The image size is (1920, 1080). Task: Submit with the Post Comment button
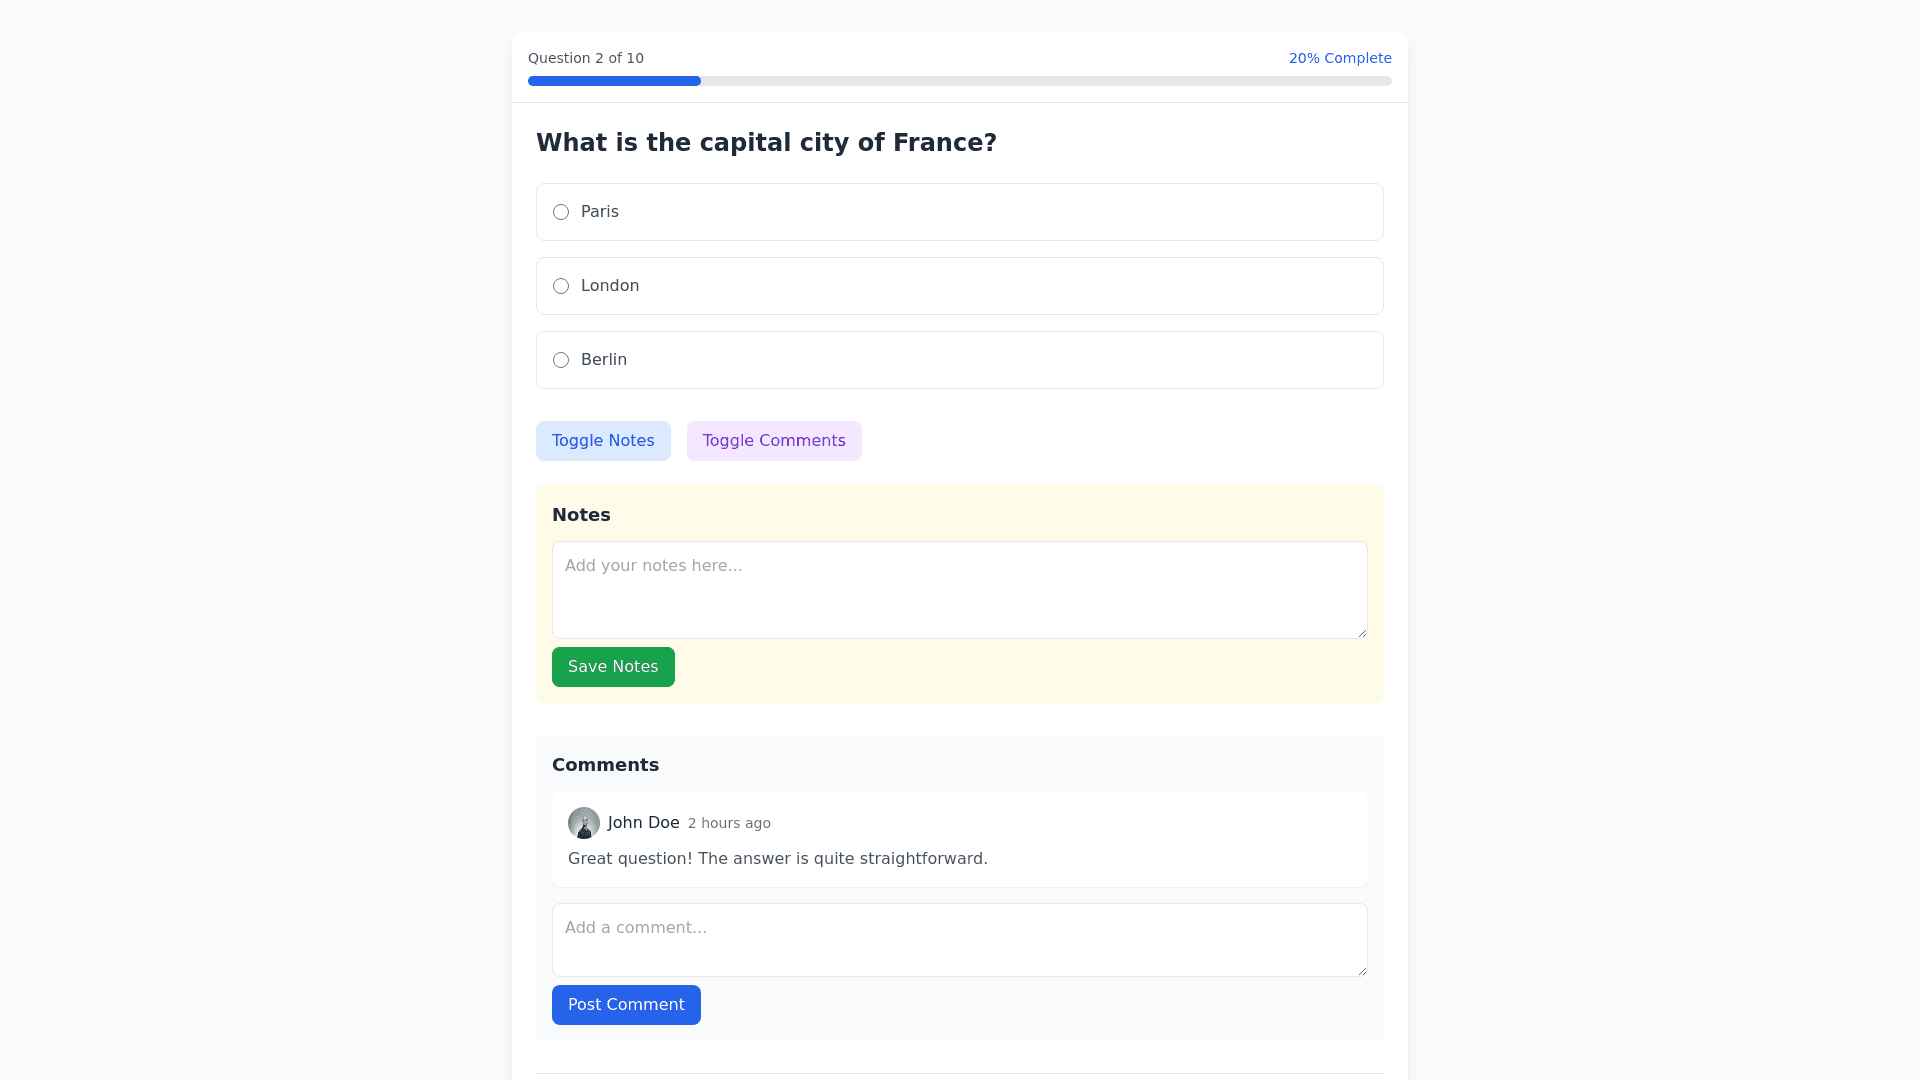626,1005
